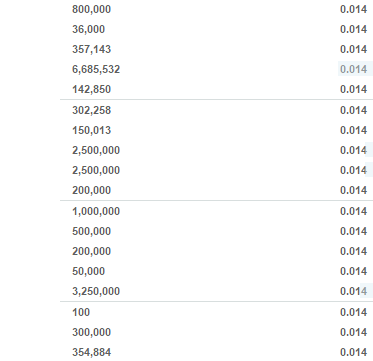Screen dimensions: 373x361
Task: Click the 0.014 price beside 354,884
Action: coord(354,352)
